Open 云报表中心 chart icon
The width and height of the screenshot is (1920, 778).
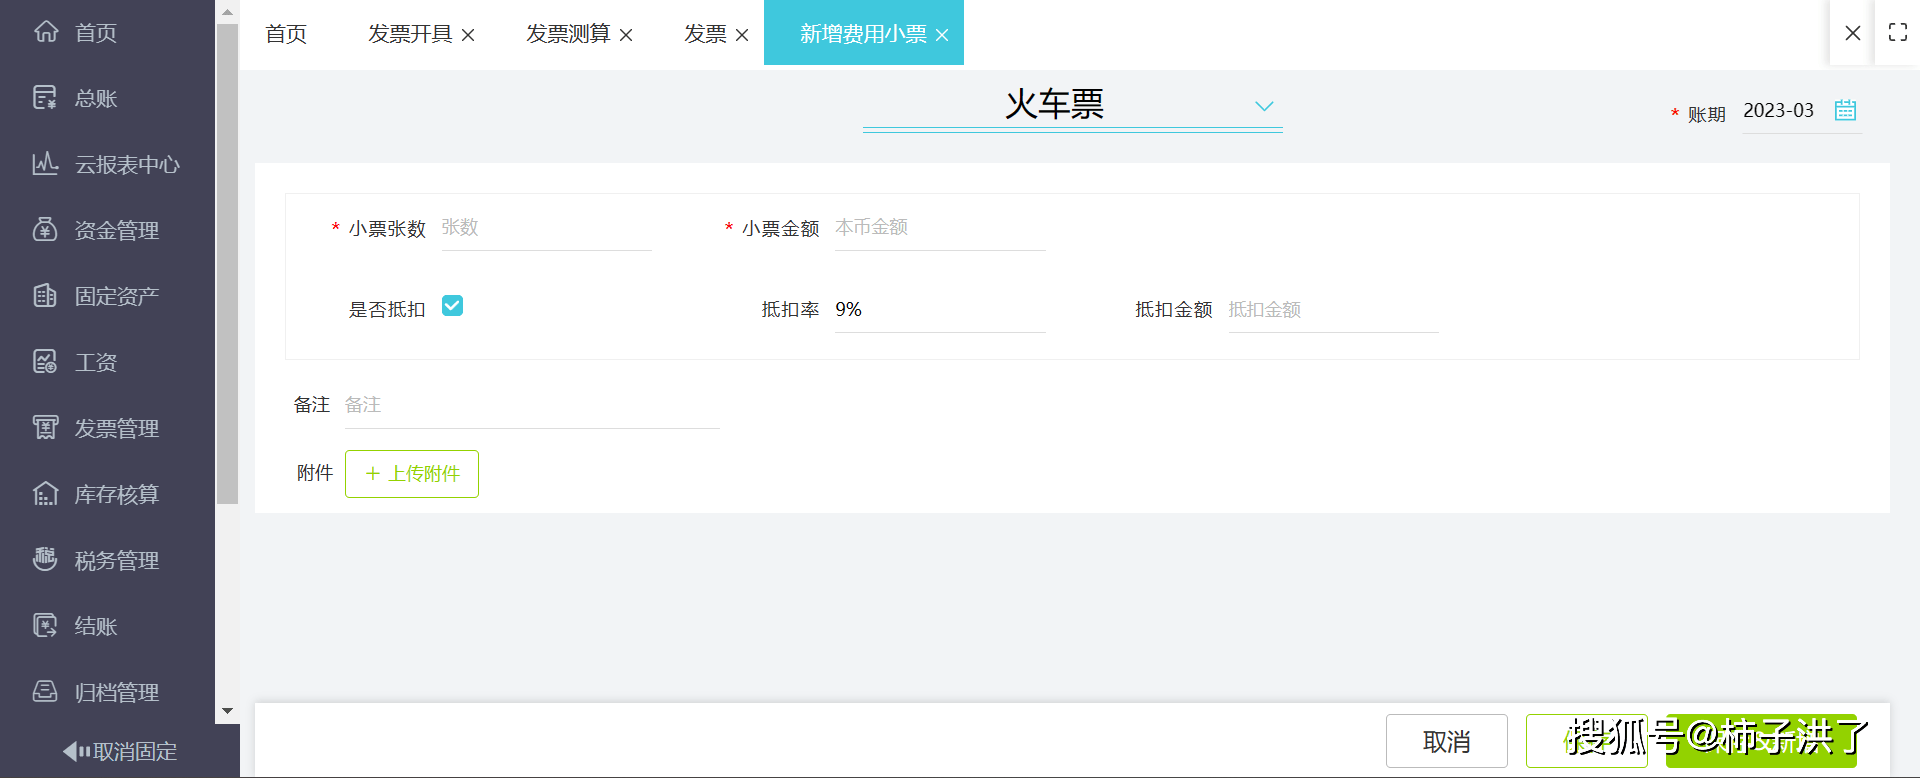pyautogui.click(x=45, y=164)
